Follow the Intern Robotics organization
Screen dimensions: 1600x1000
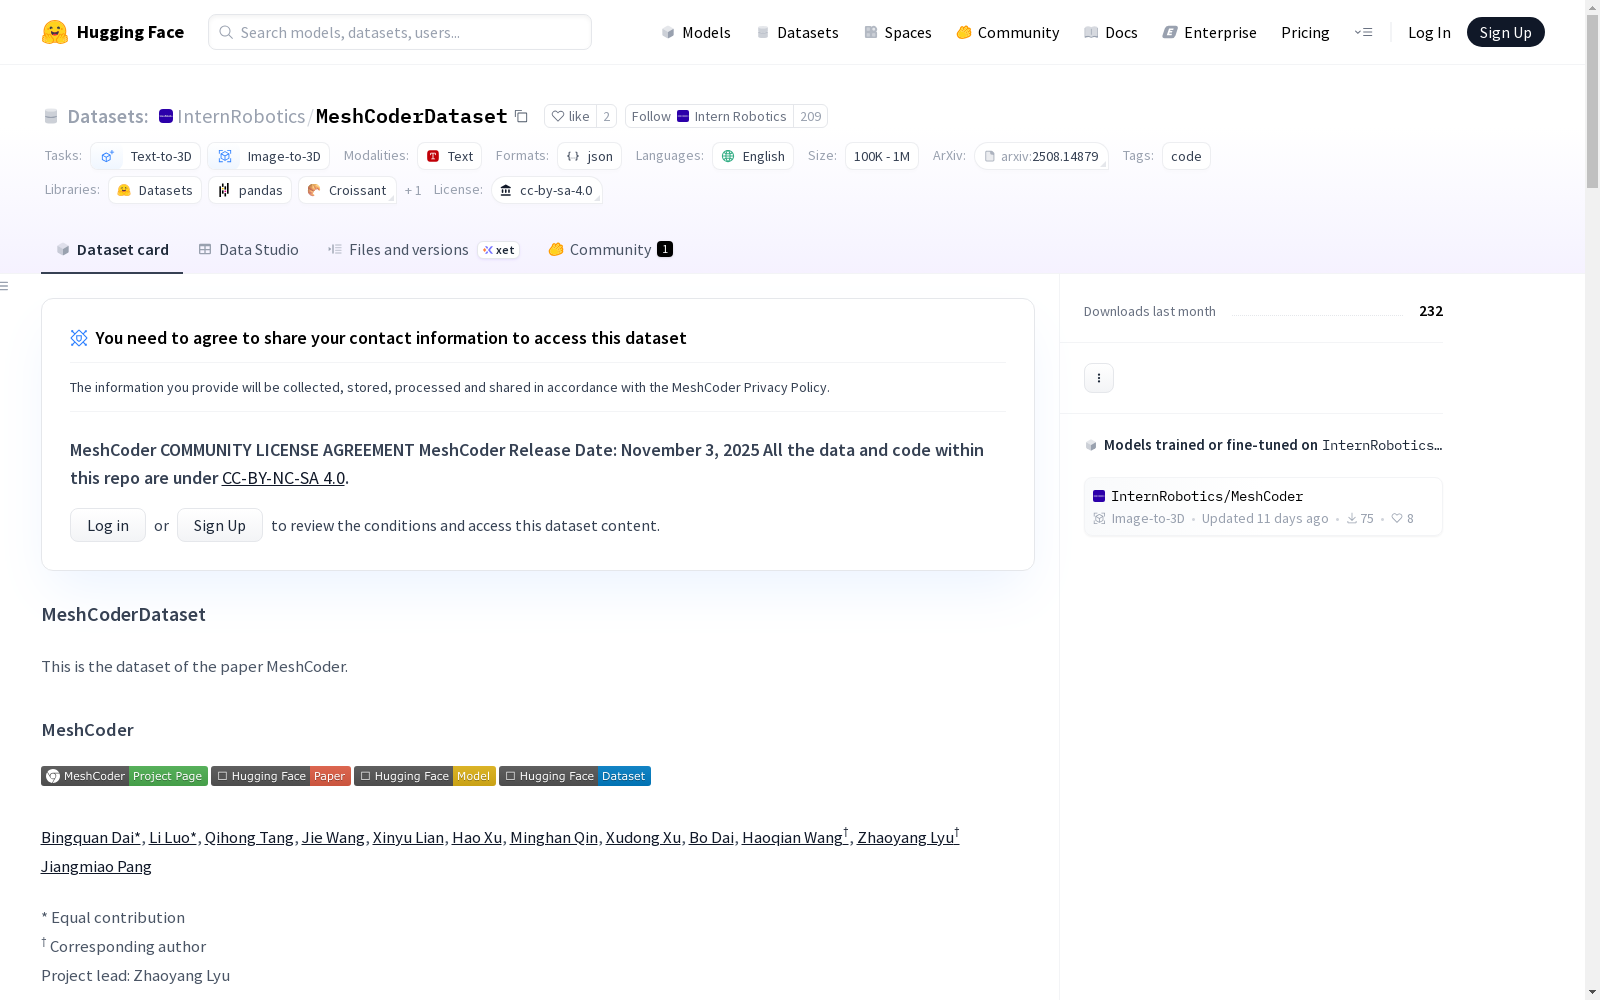pos(709,116)
